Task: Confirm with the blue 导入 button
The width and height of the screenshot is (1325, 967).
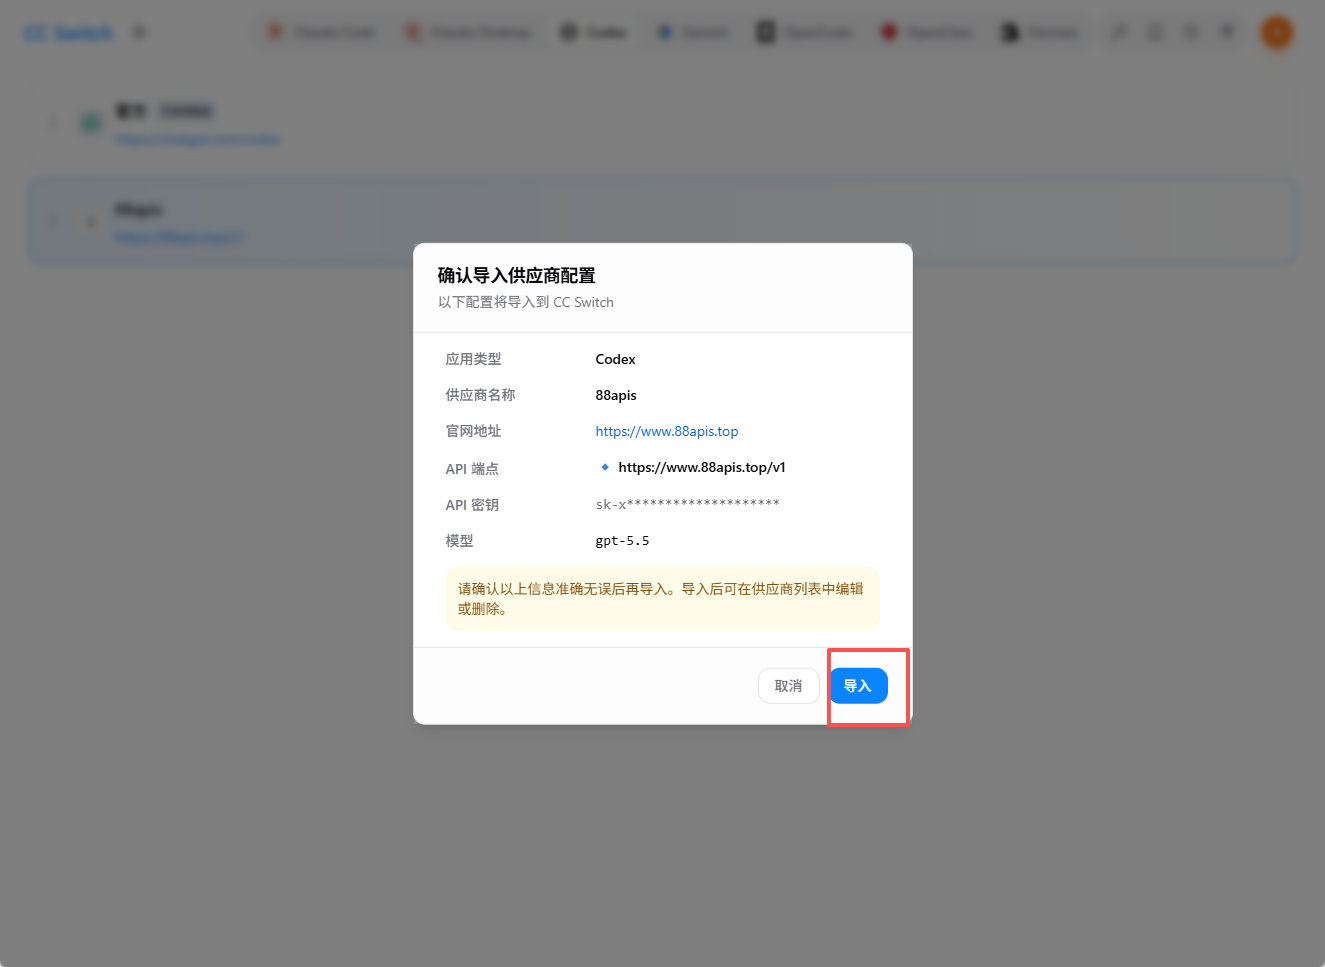Action: 858,686
